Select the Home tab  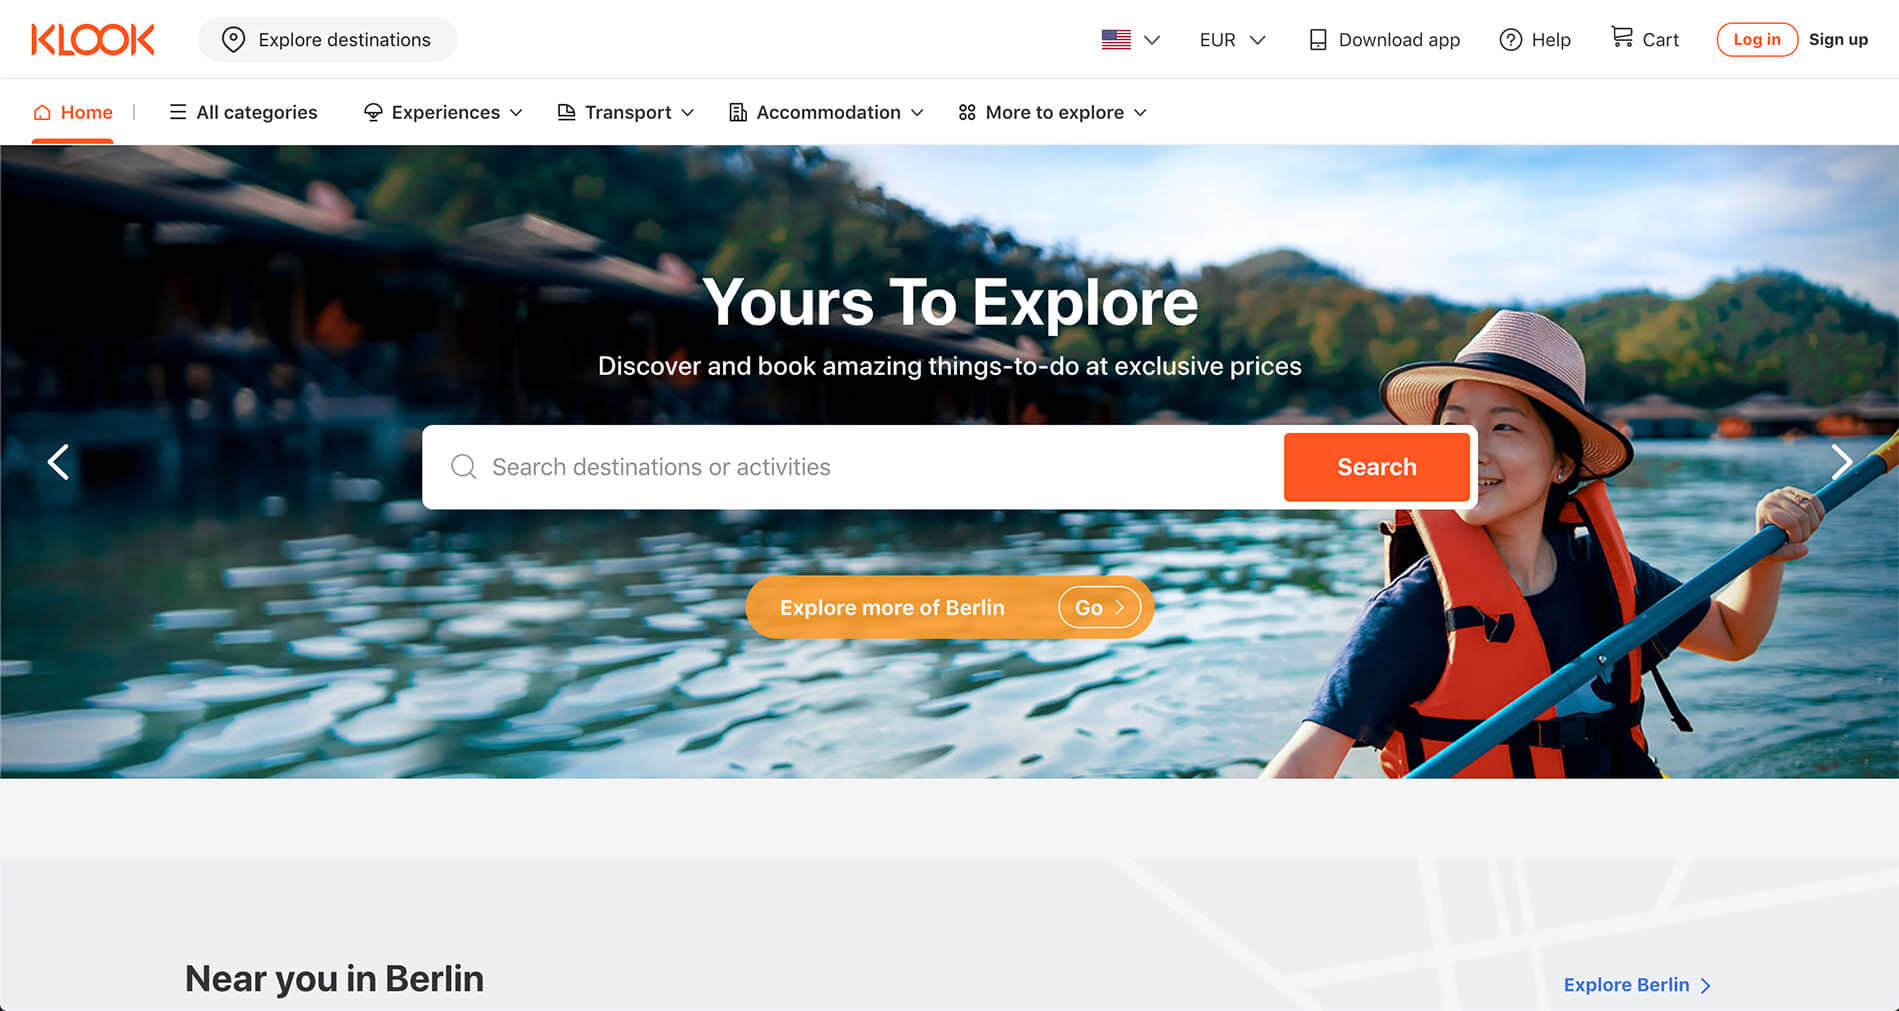coord(72,112)
